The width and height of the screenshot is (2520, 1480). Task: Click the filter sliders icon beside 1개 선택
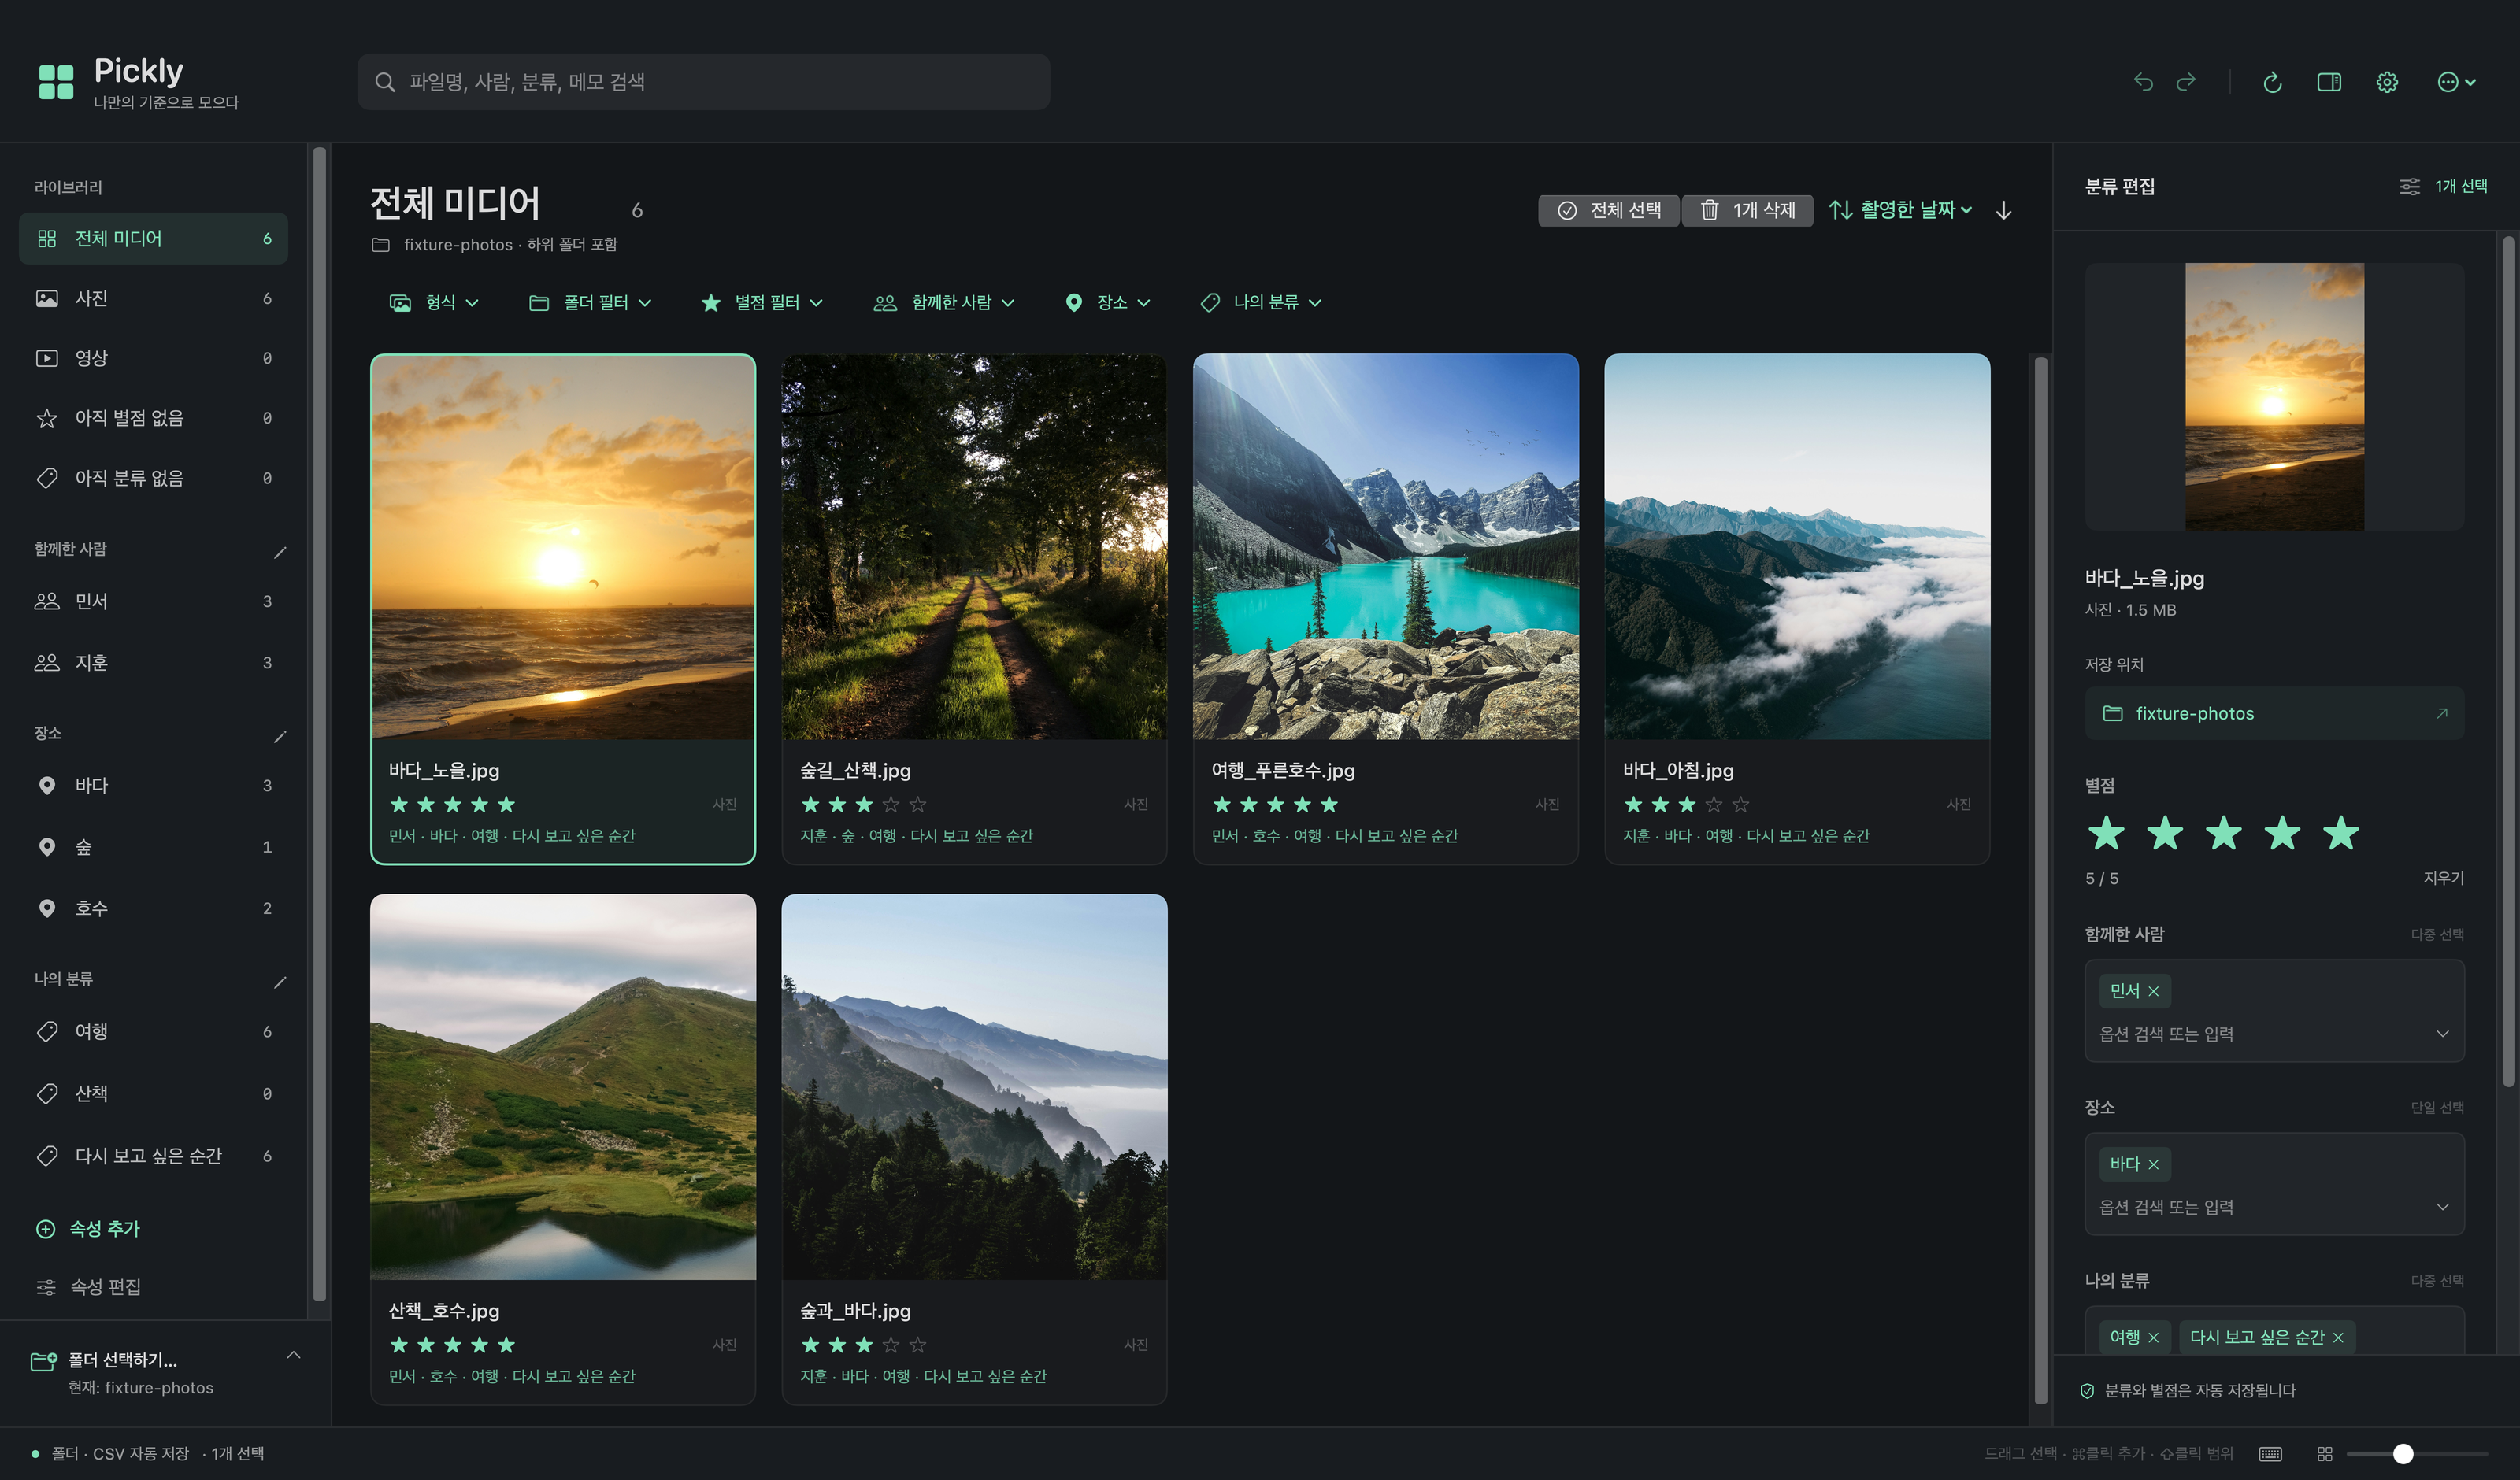[2410, 186]
